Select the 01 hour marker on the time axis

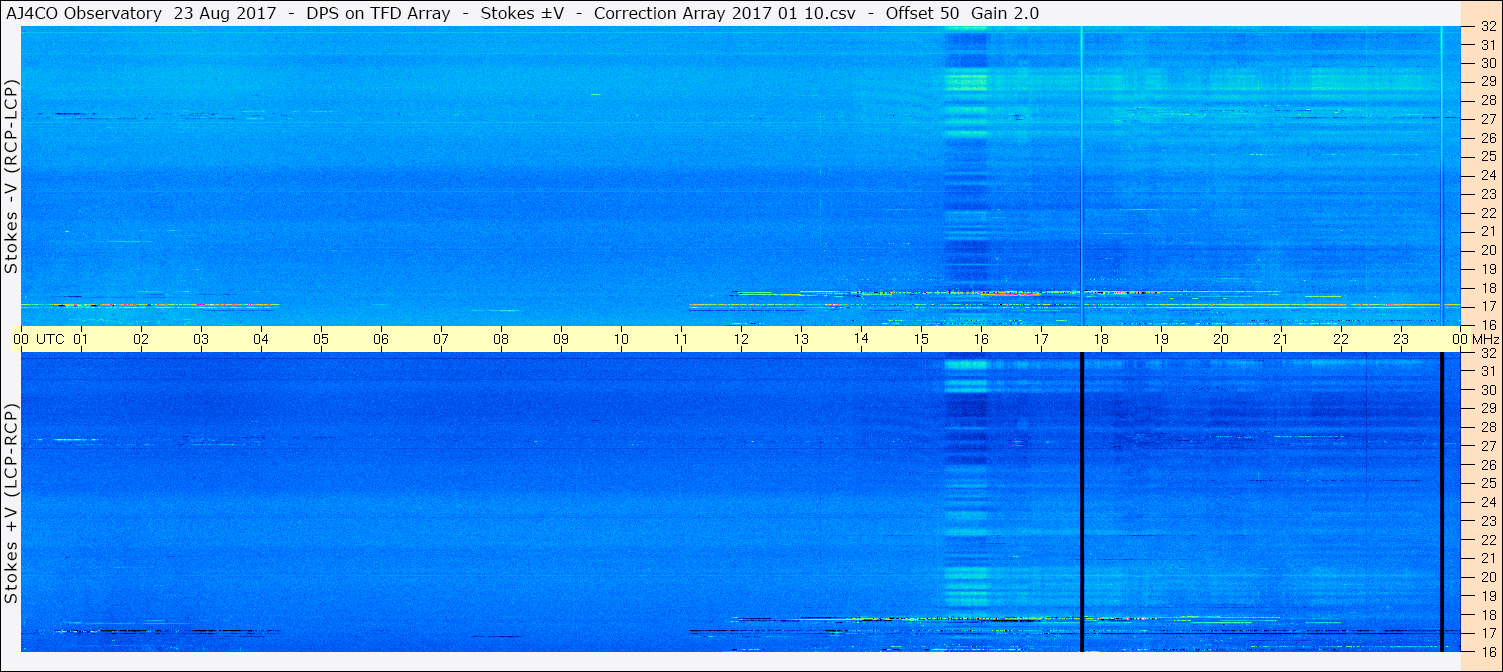pyautogui.click(x=81, y=339)
